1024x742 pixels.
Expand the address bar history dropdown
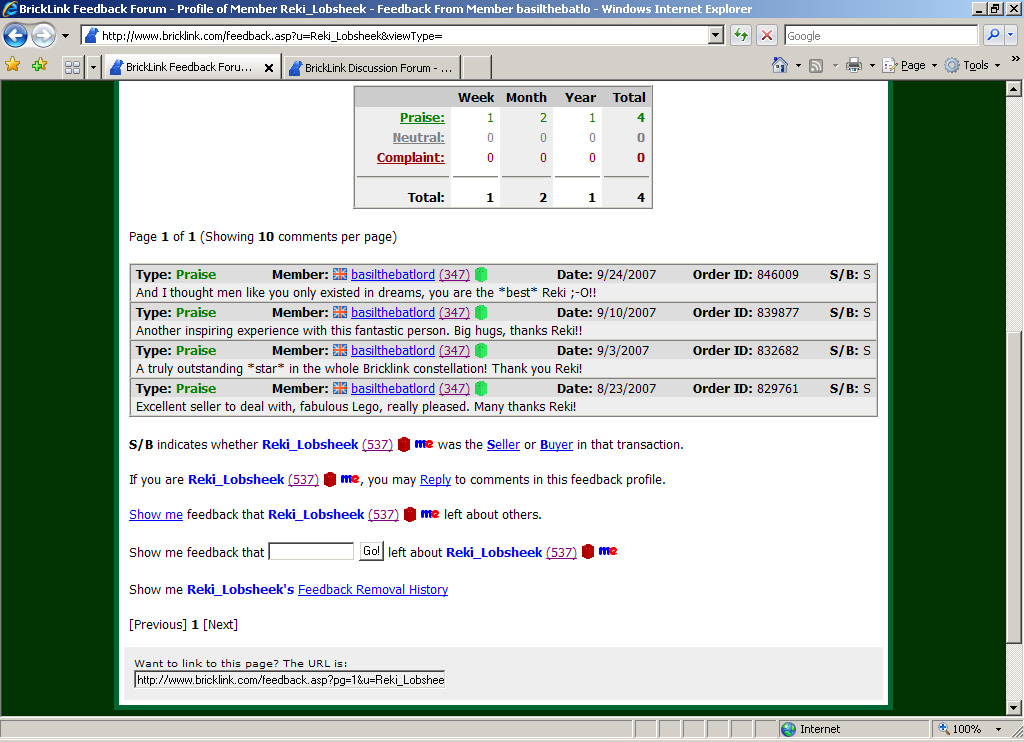tap(716, 35)
